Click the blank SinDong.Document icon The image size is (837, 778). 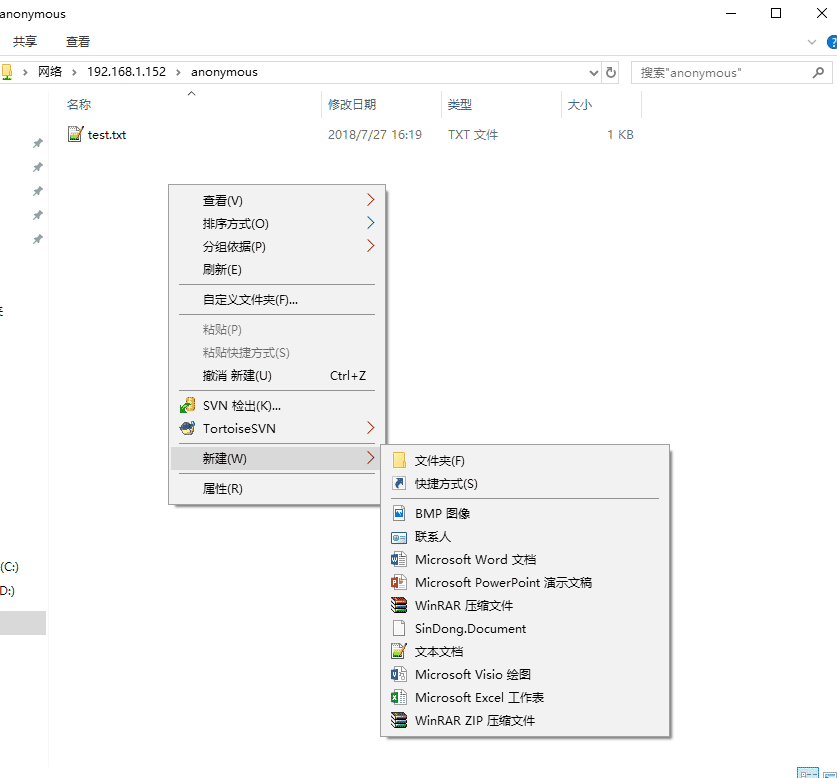(x=399, y=628)
